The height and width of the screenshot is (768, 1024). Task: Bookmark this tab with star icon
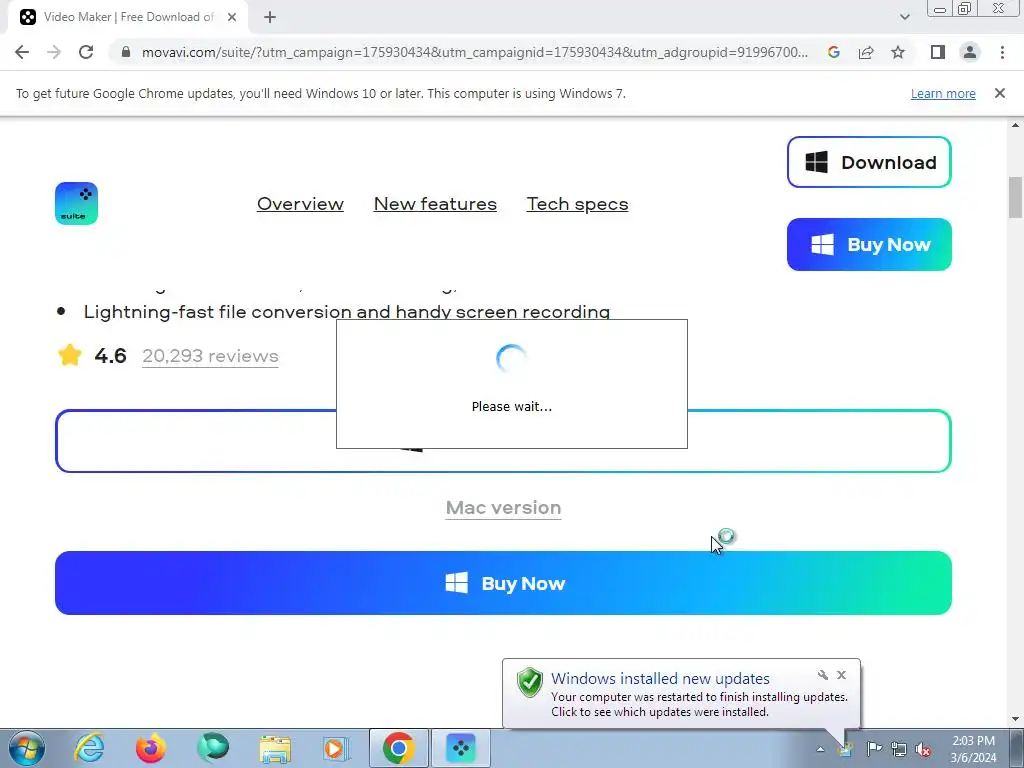tap(898, 52)
